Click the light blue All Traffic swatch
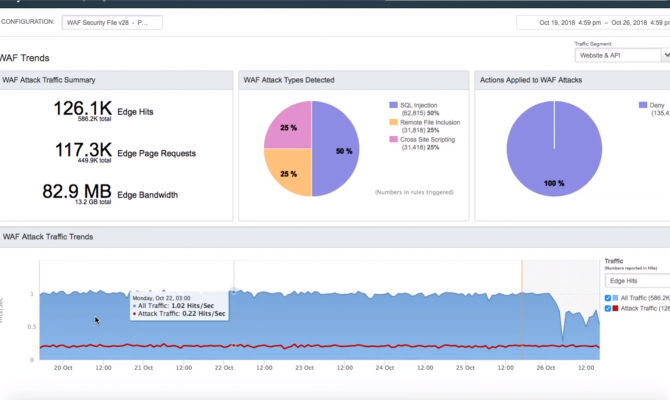670x400 pixels. click(615, 298)
